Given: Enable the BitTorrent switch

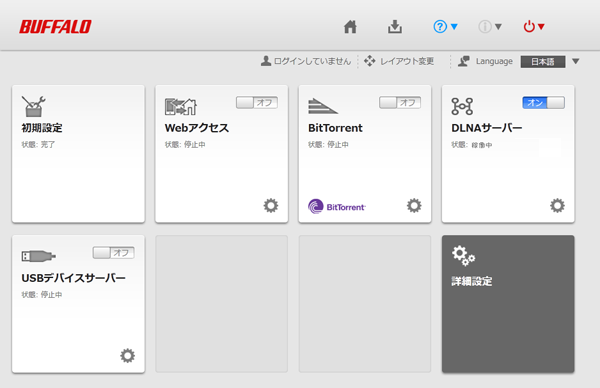Looking at the screenshot, I should click(400, 103).
